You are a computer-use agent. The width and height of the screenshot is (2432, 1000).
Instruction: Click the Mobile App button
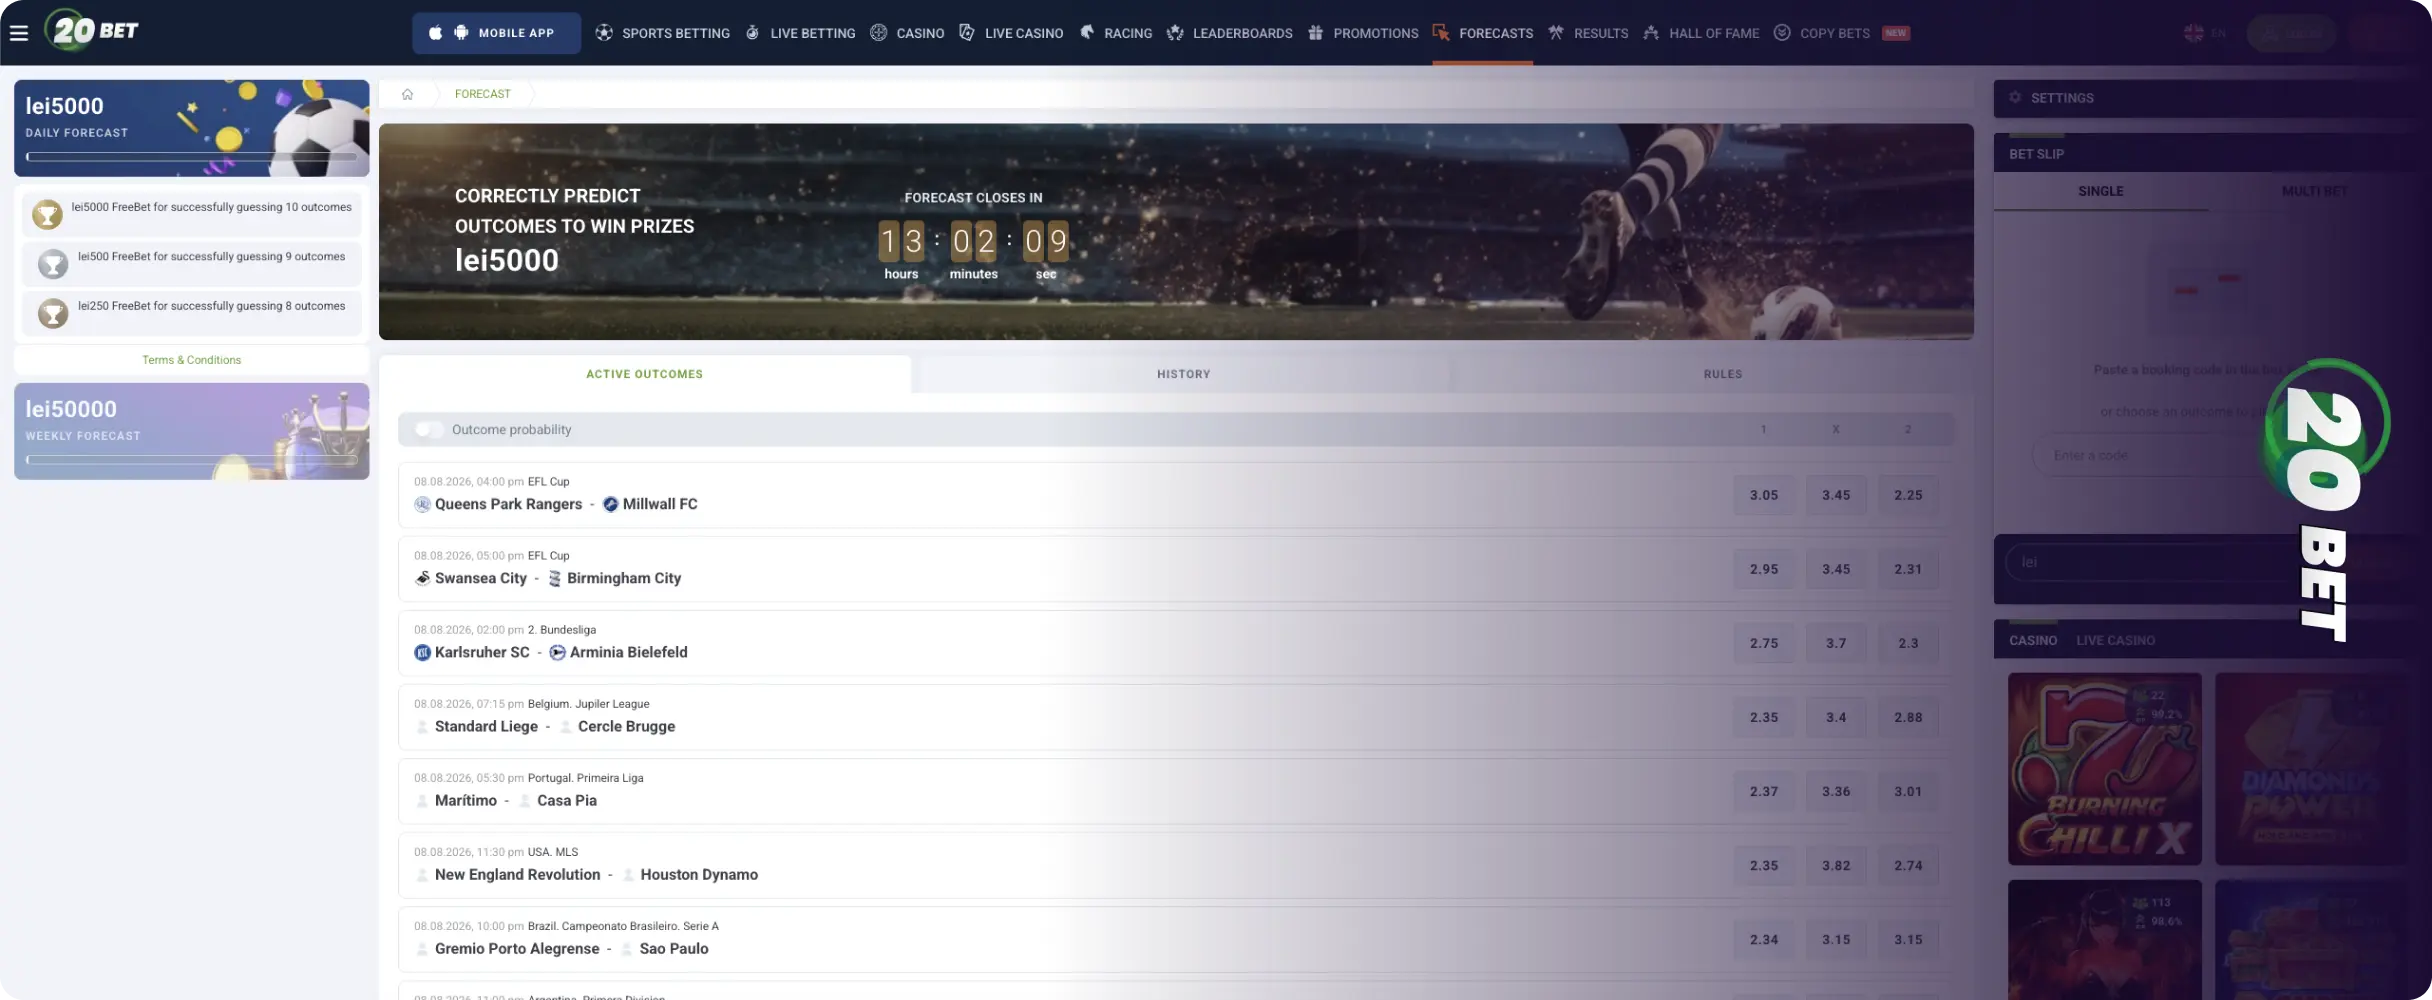(x=496, y=33)
